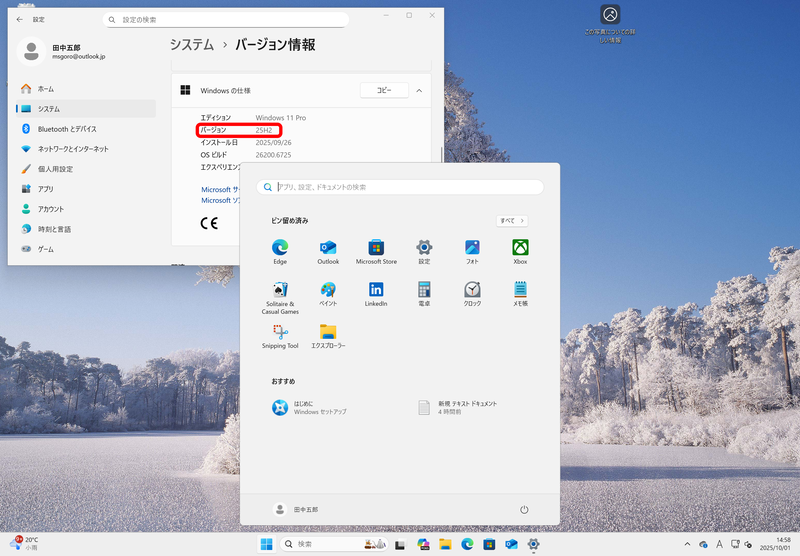The height and width of the screenshot is (556, 800).
Task: Click the power icon in Start menu
Action: tap(524, 510)
